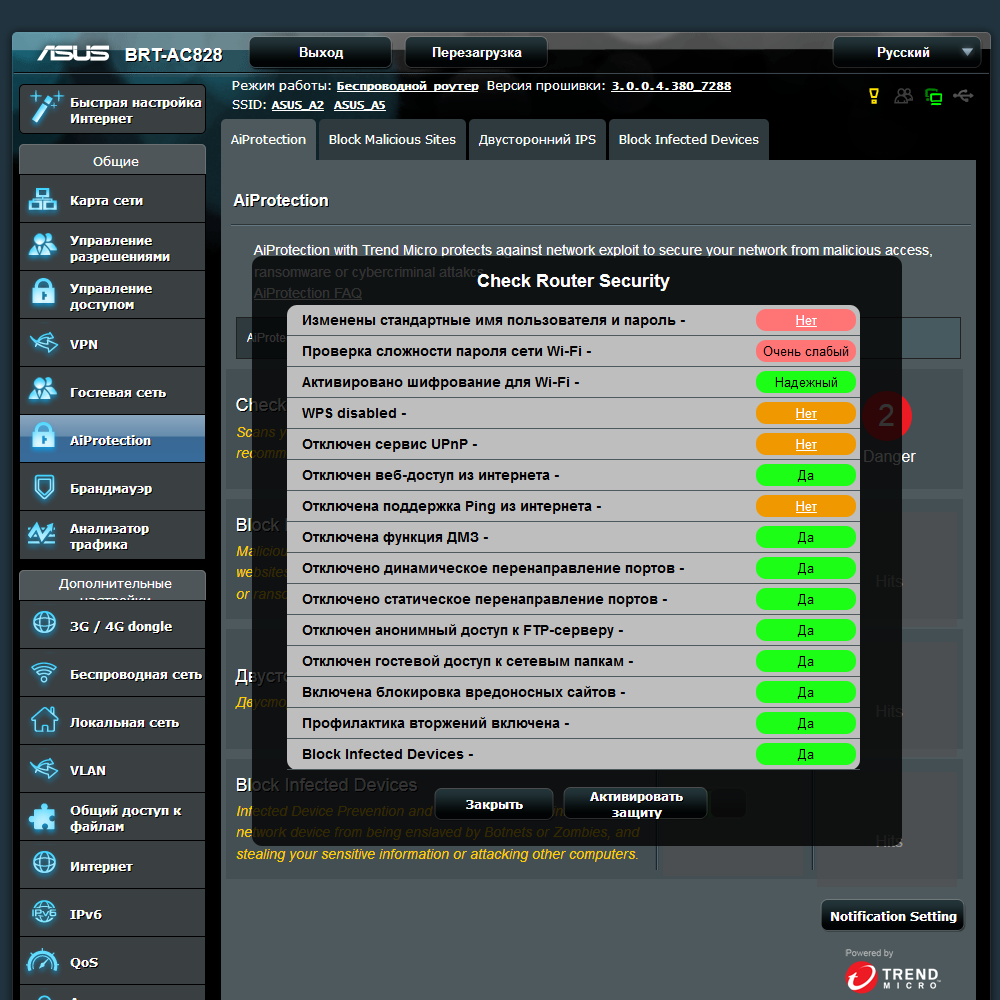
Task: Click the Trend Micro logo
Action: click(x=893, y=976)
